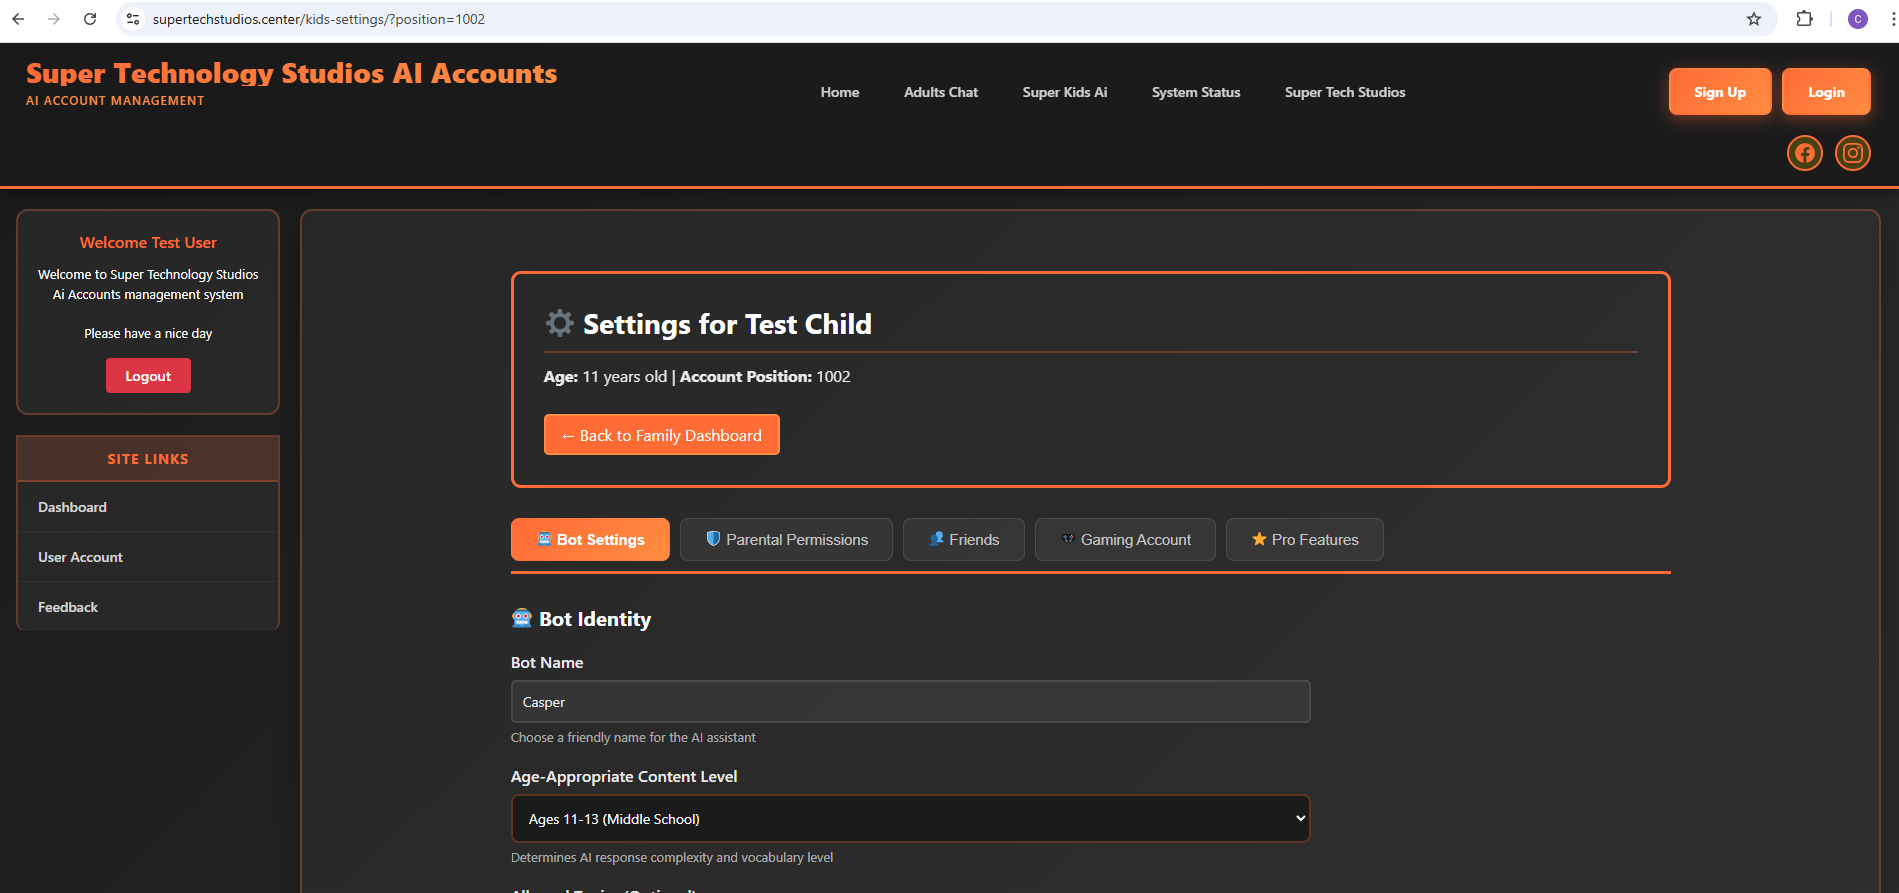Open the Instagram icon link
This screenshot has width=1899, height=893.
point(1852,153)
